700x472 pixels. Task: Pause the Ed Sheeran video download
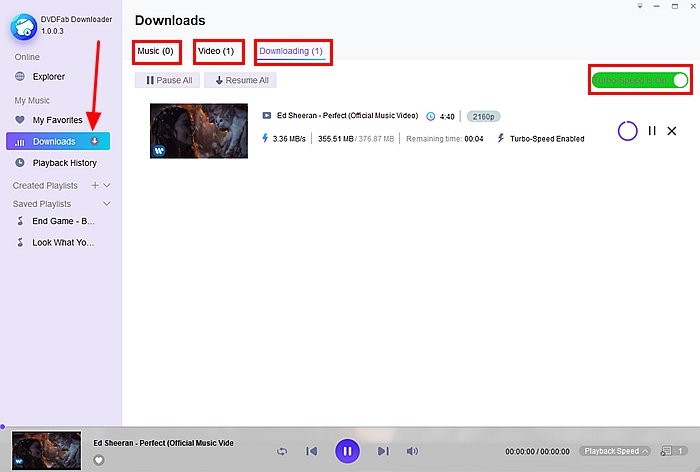652,131
